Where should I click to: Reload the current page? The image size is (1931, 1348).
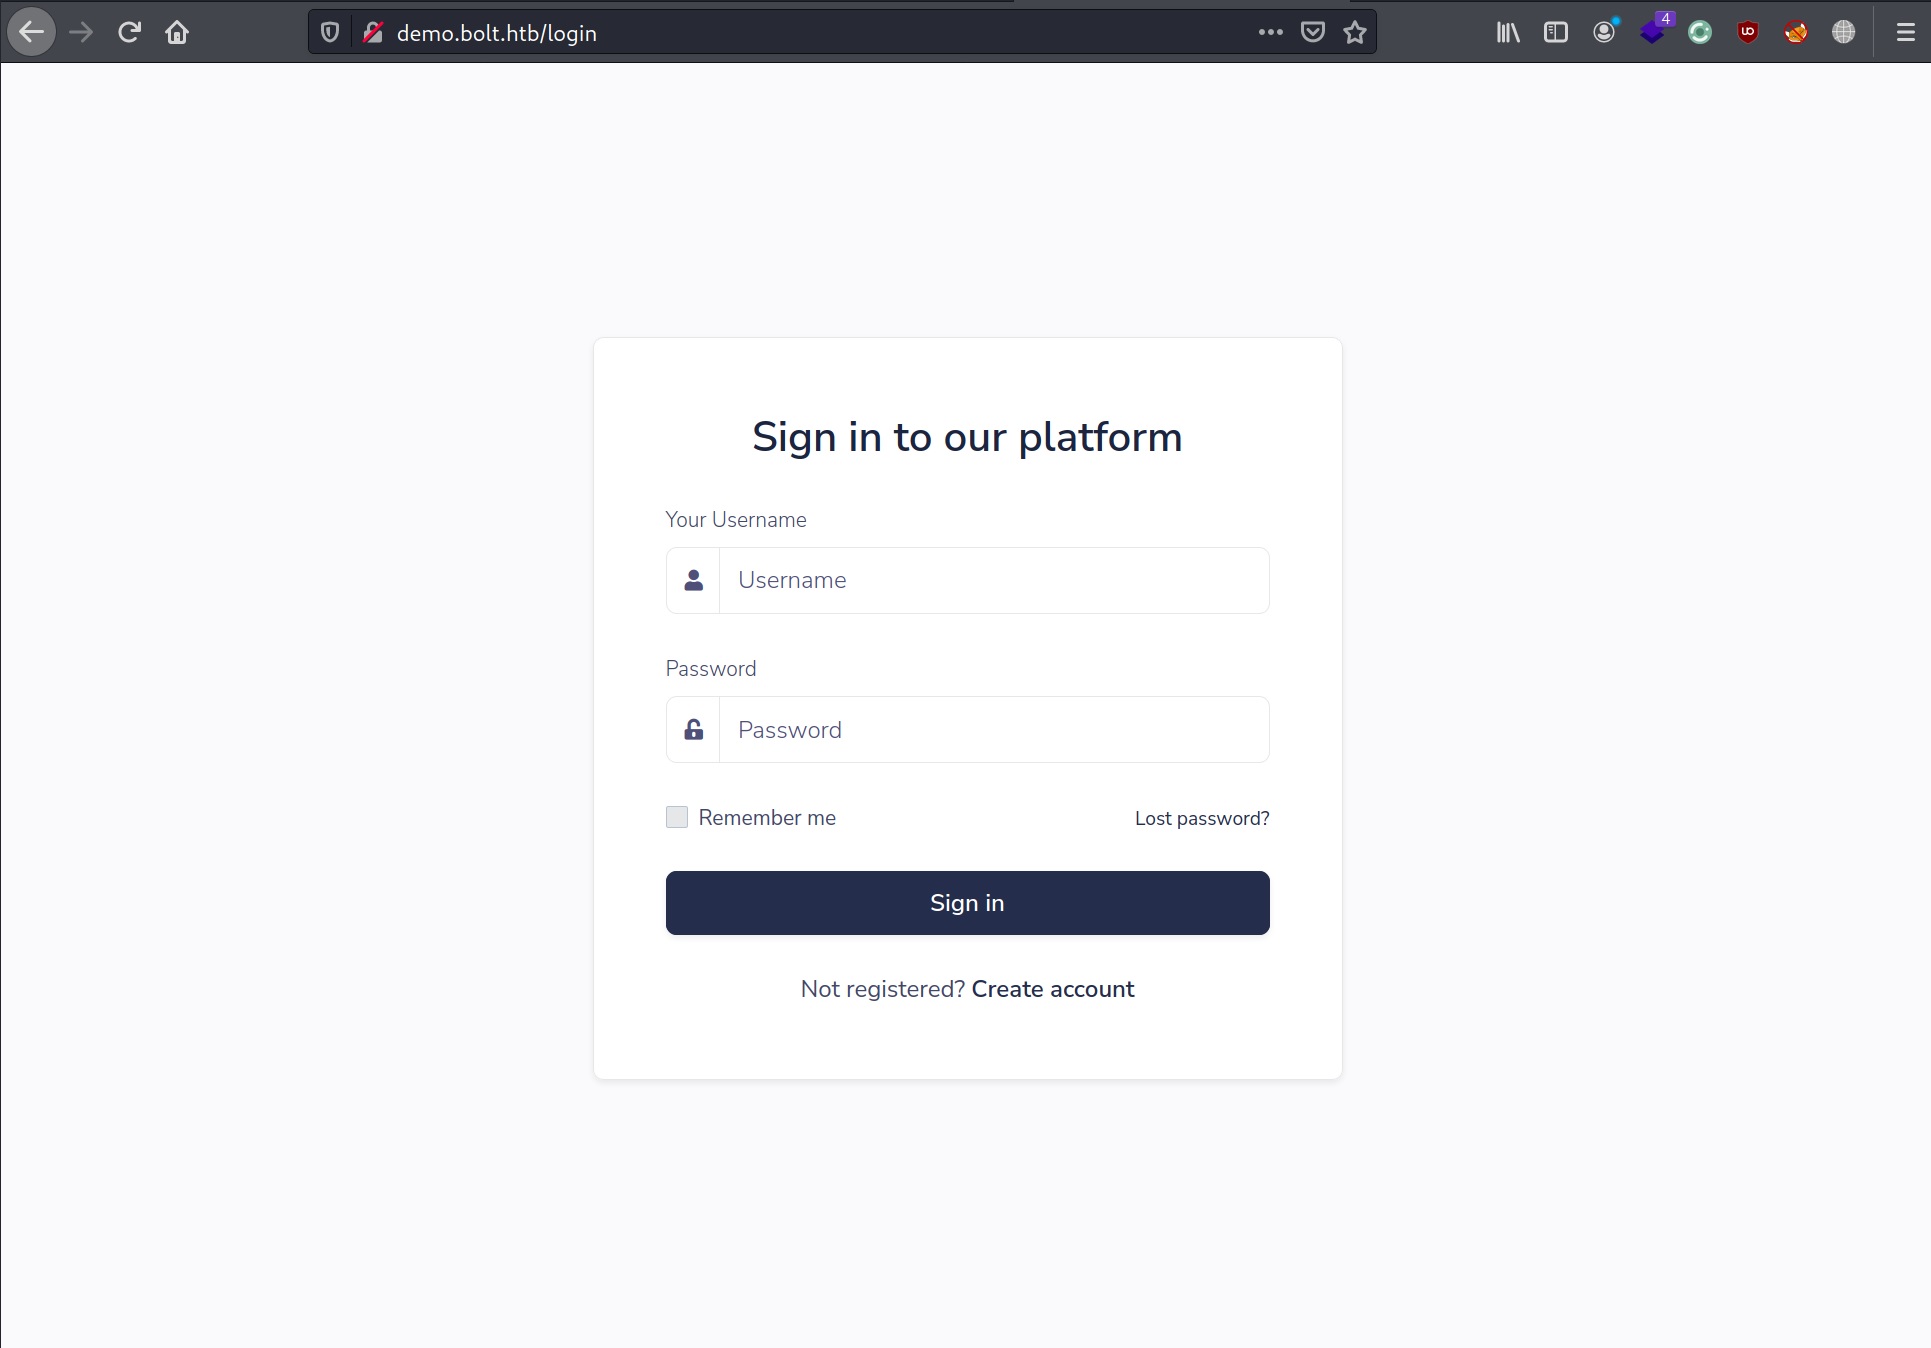click(129, 33)
